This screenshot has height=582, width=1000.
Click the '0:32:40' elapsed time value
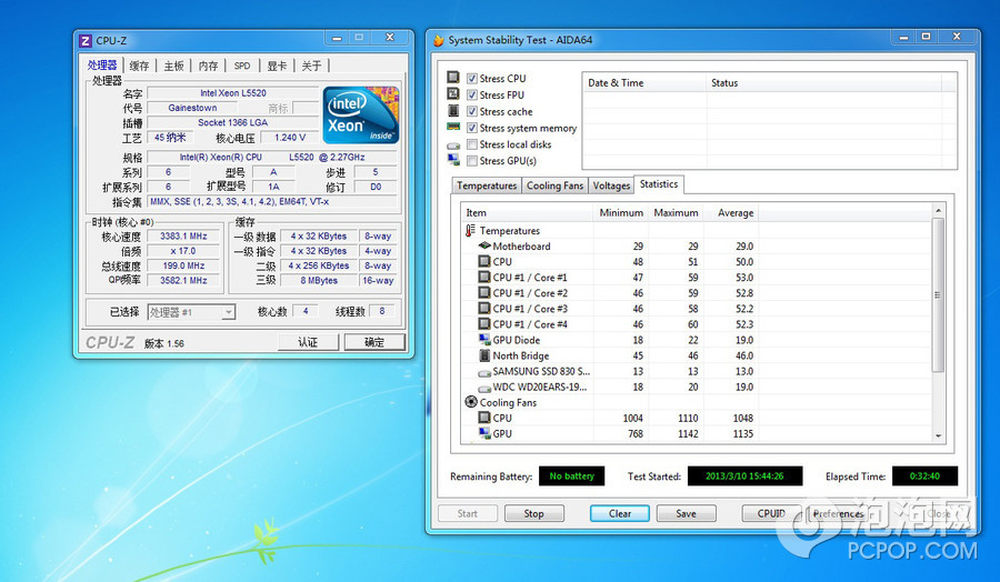click(x=925, y=476)
